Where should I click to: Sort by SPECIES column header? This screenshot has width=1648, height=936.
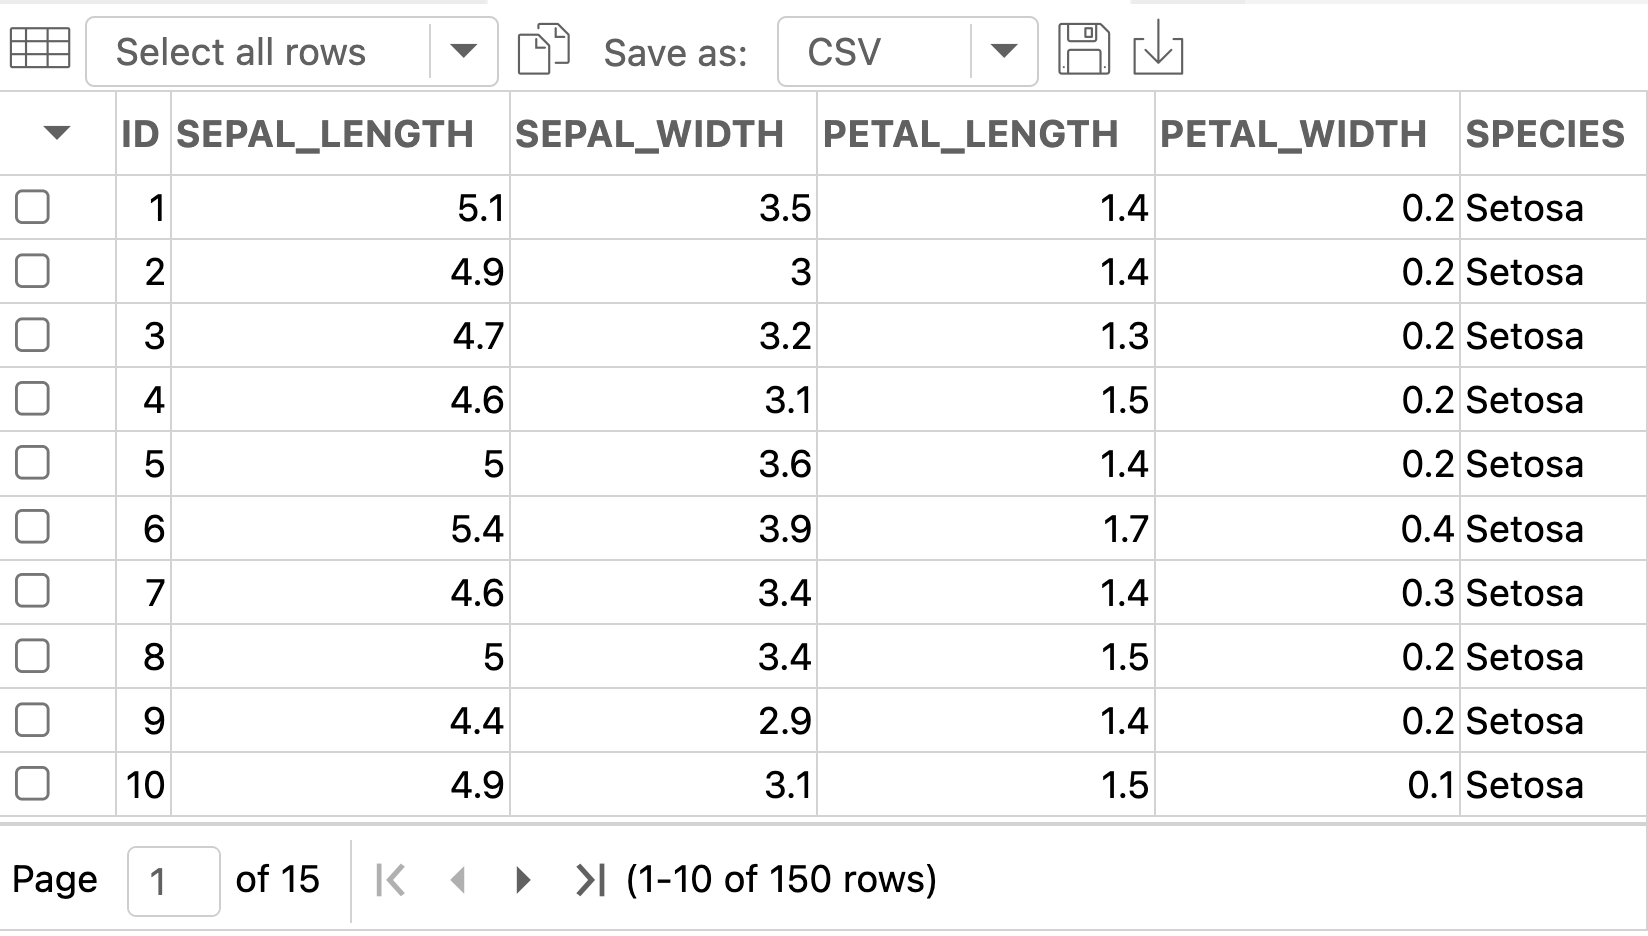1545,134
